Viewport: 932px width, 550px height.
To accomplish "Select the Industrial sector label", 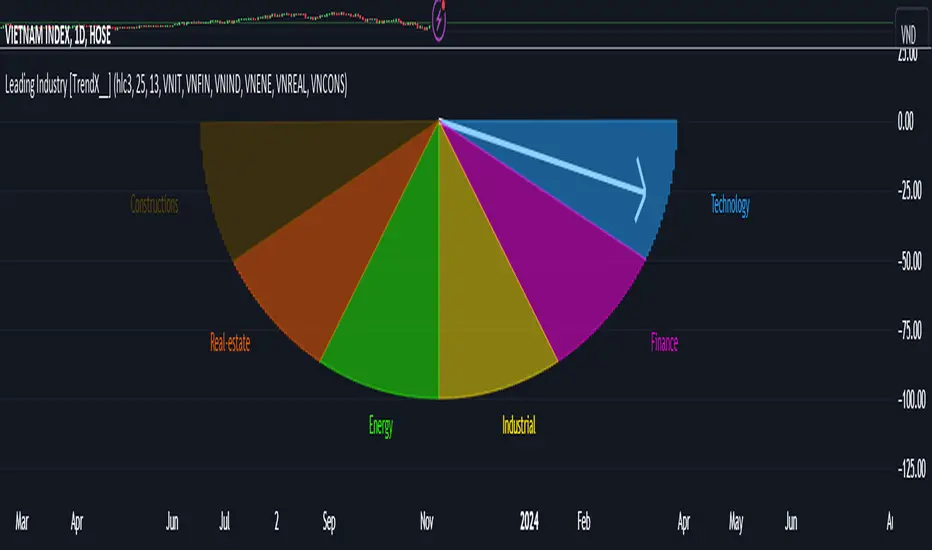I will pyautogui.click(x=518, y=425).
